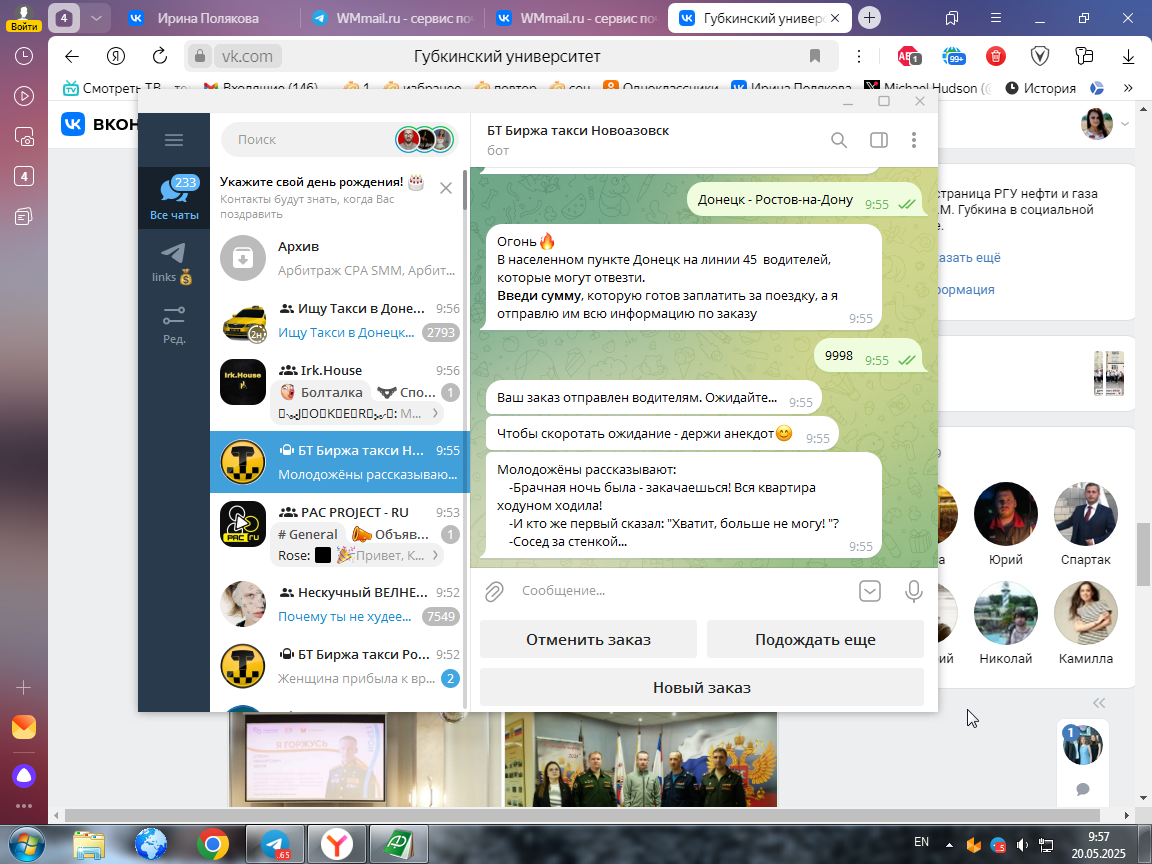The image size is (1152, 864).
Task: Dismiss the birthday reminder banner
Action: (x=446, y=188)
